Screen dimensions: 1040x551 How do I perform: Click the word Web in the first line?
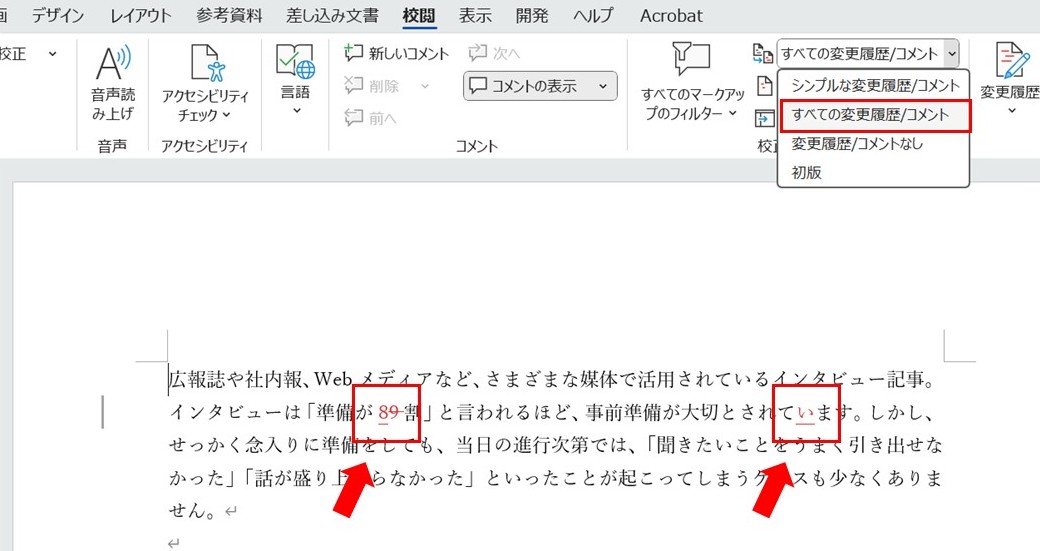[333, 379]
